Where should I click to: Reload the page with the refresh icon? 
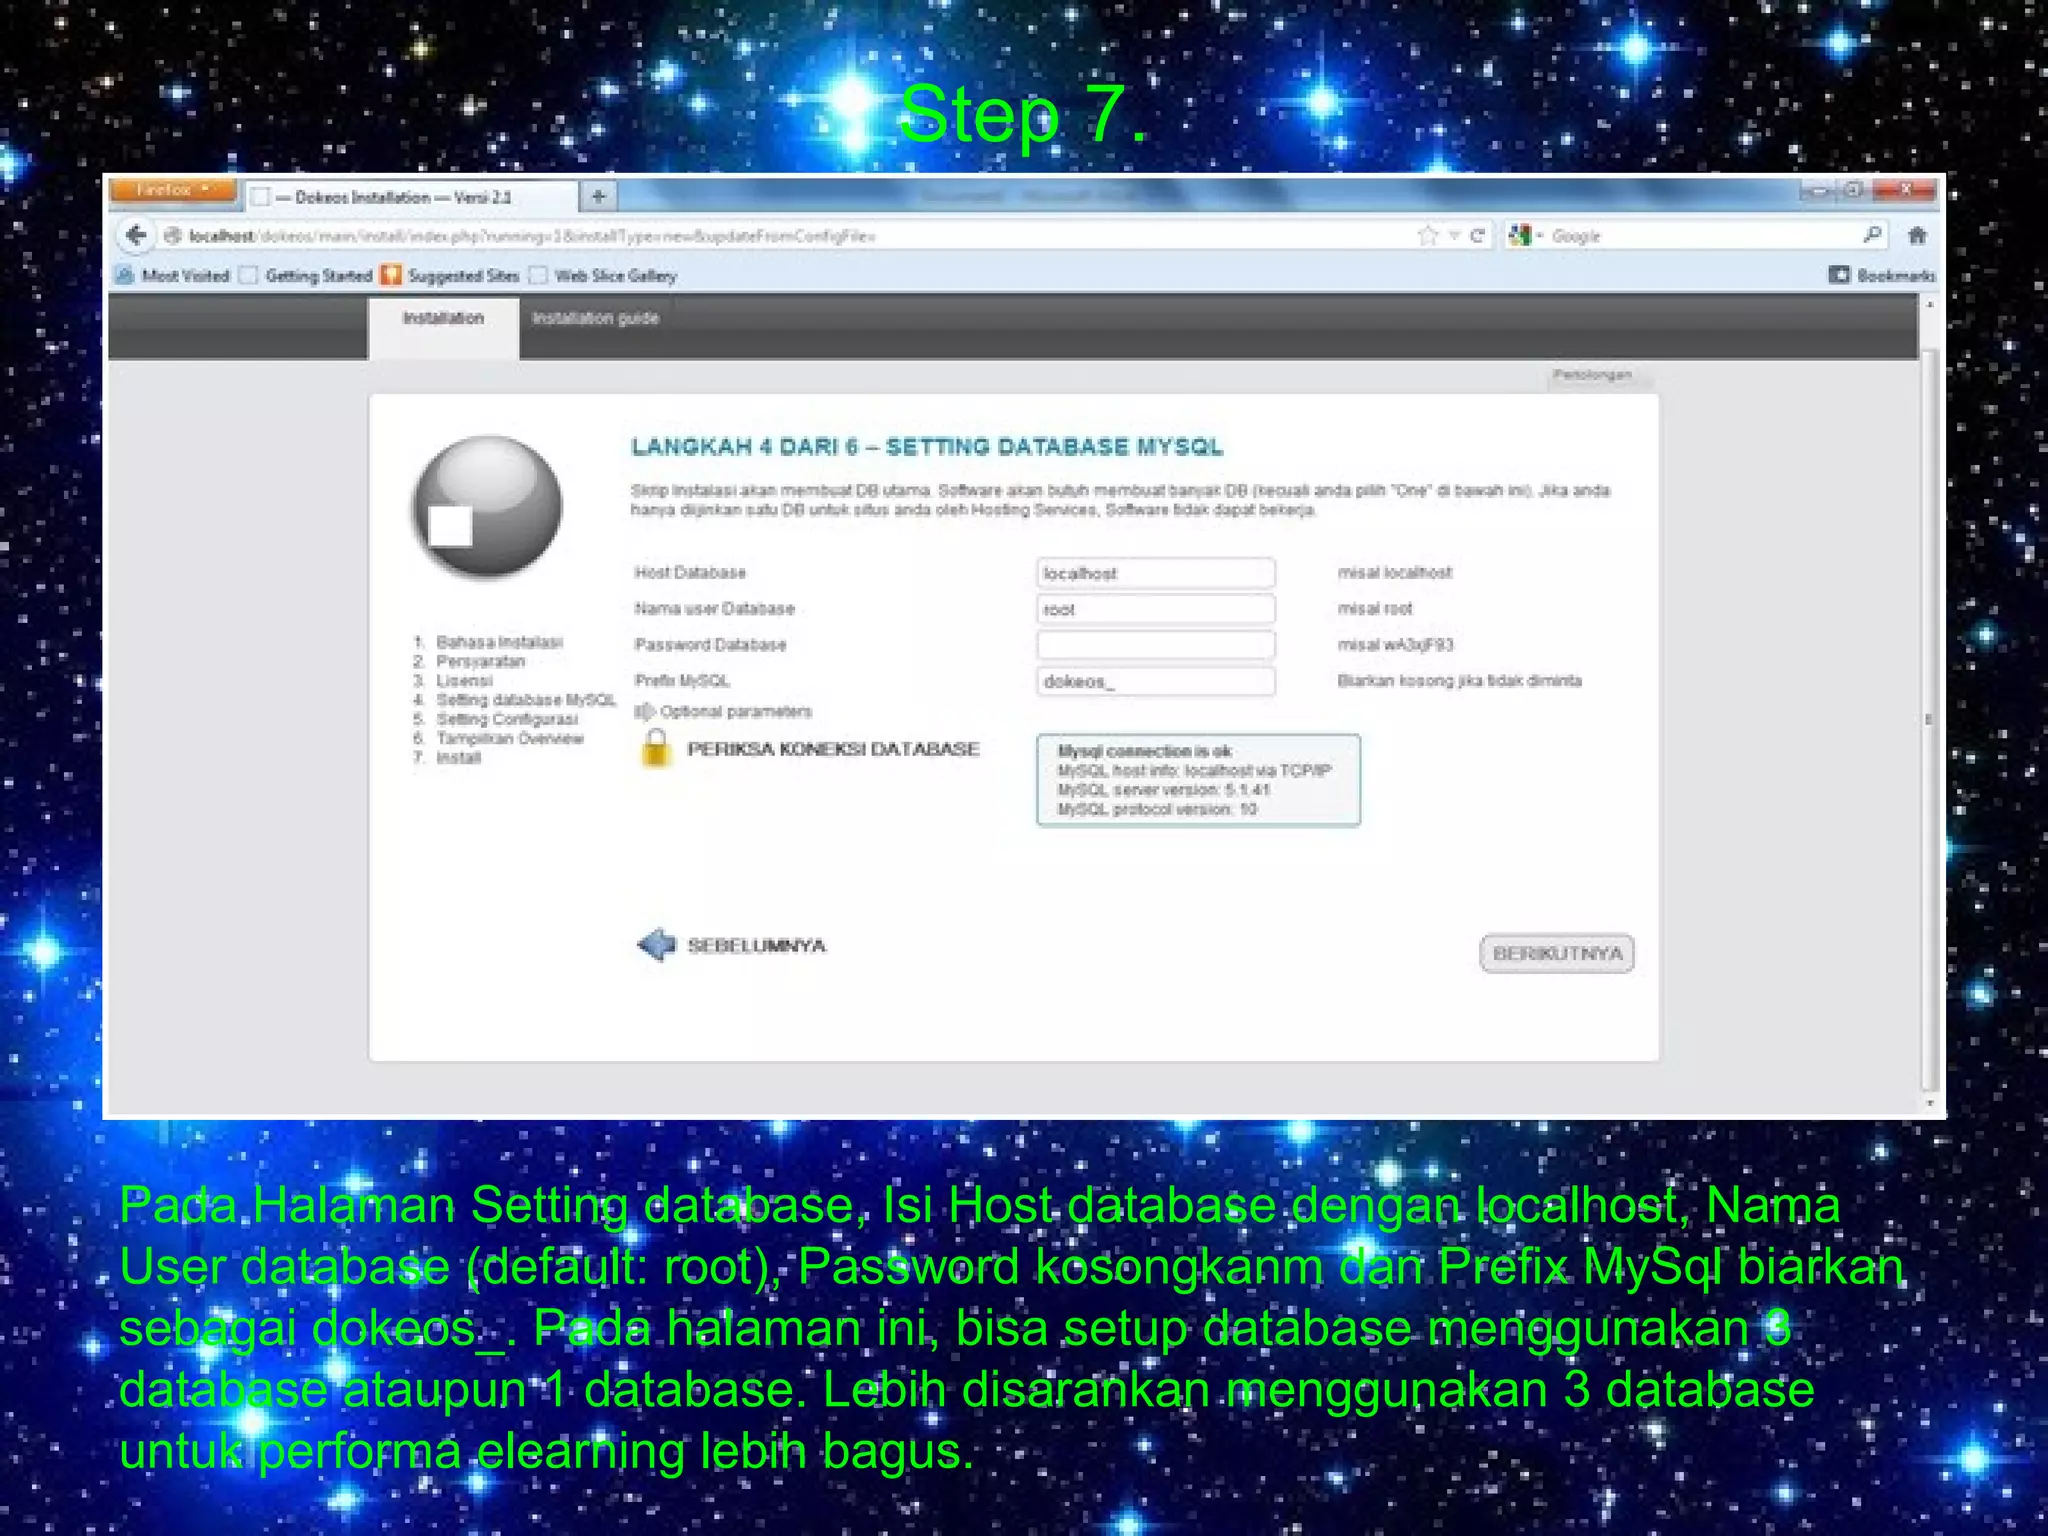pos(1477,236)
